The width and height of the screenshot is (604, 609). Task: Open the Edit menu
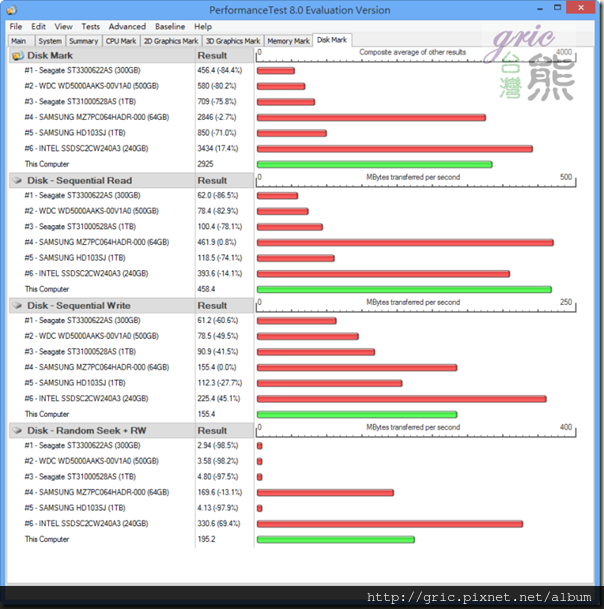click(x=38, y=26)
